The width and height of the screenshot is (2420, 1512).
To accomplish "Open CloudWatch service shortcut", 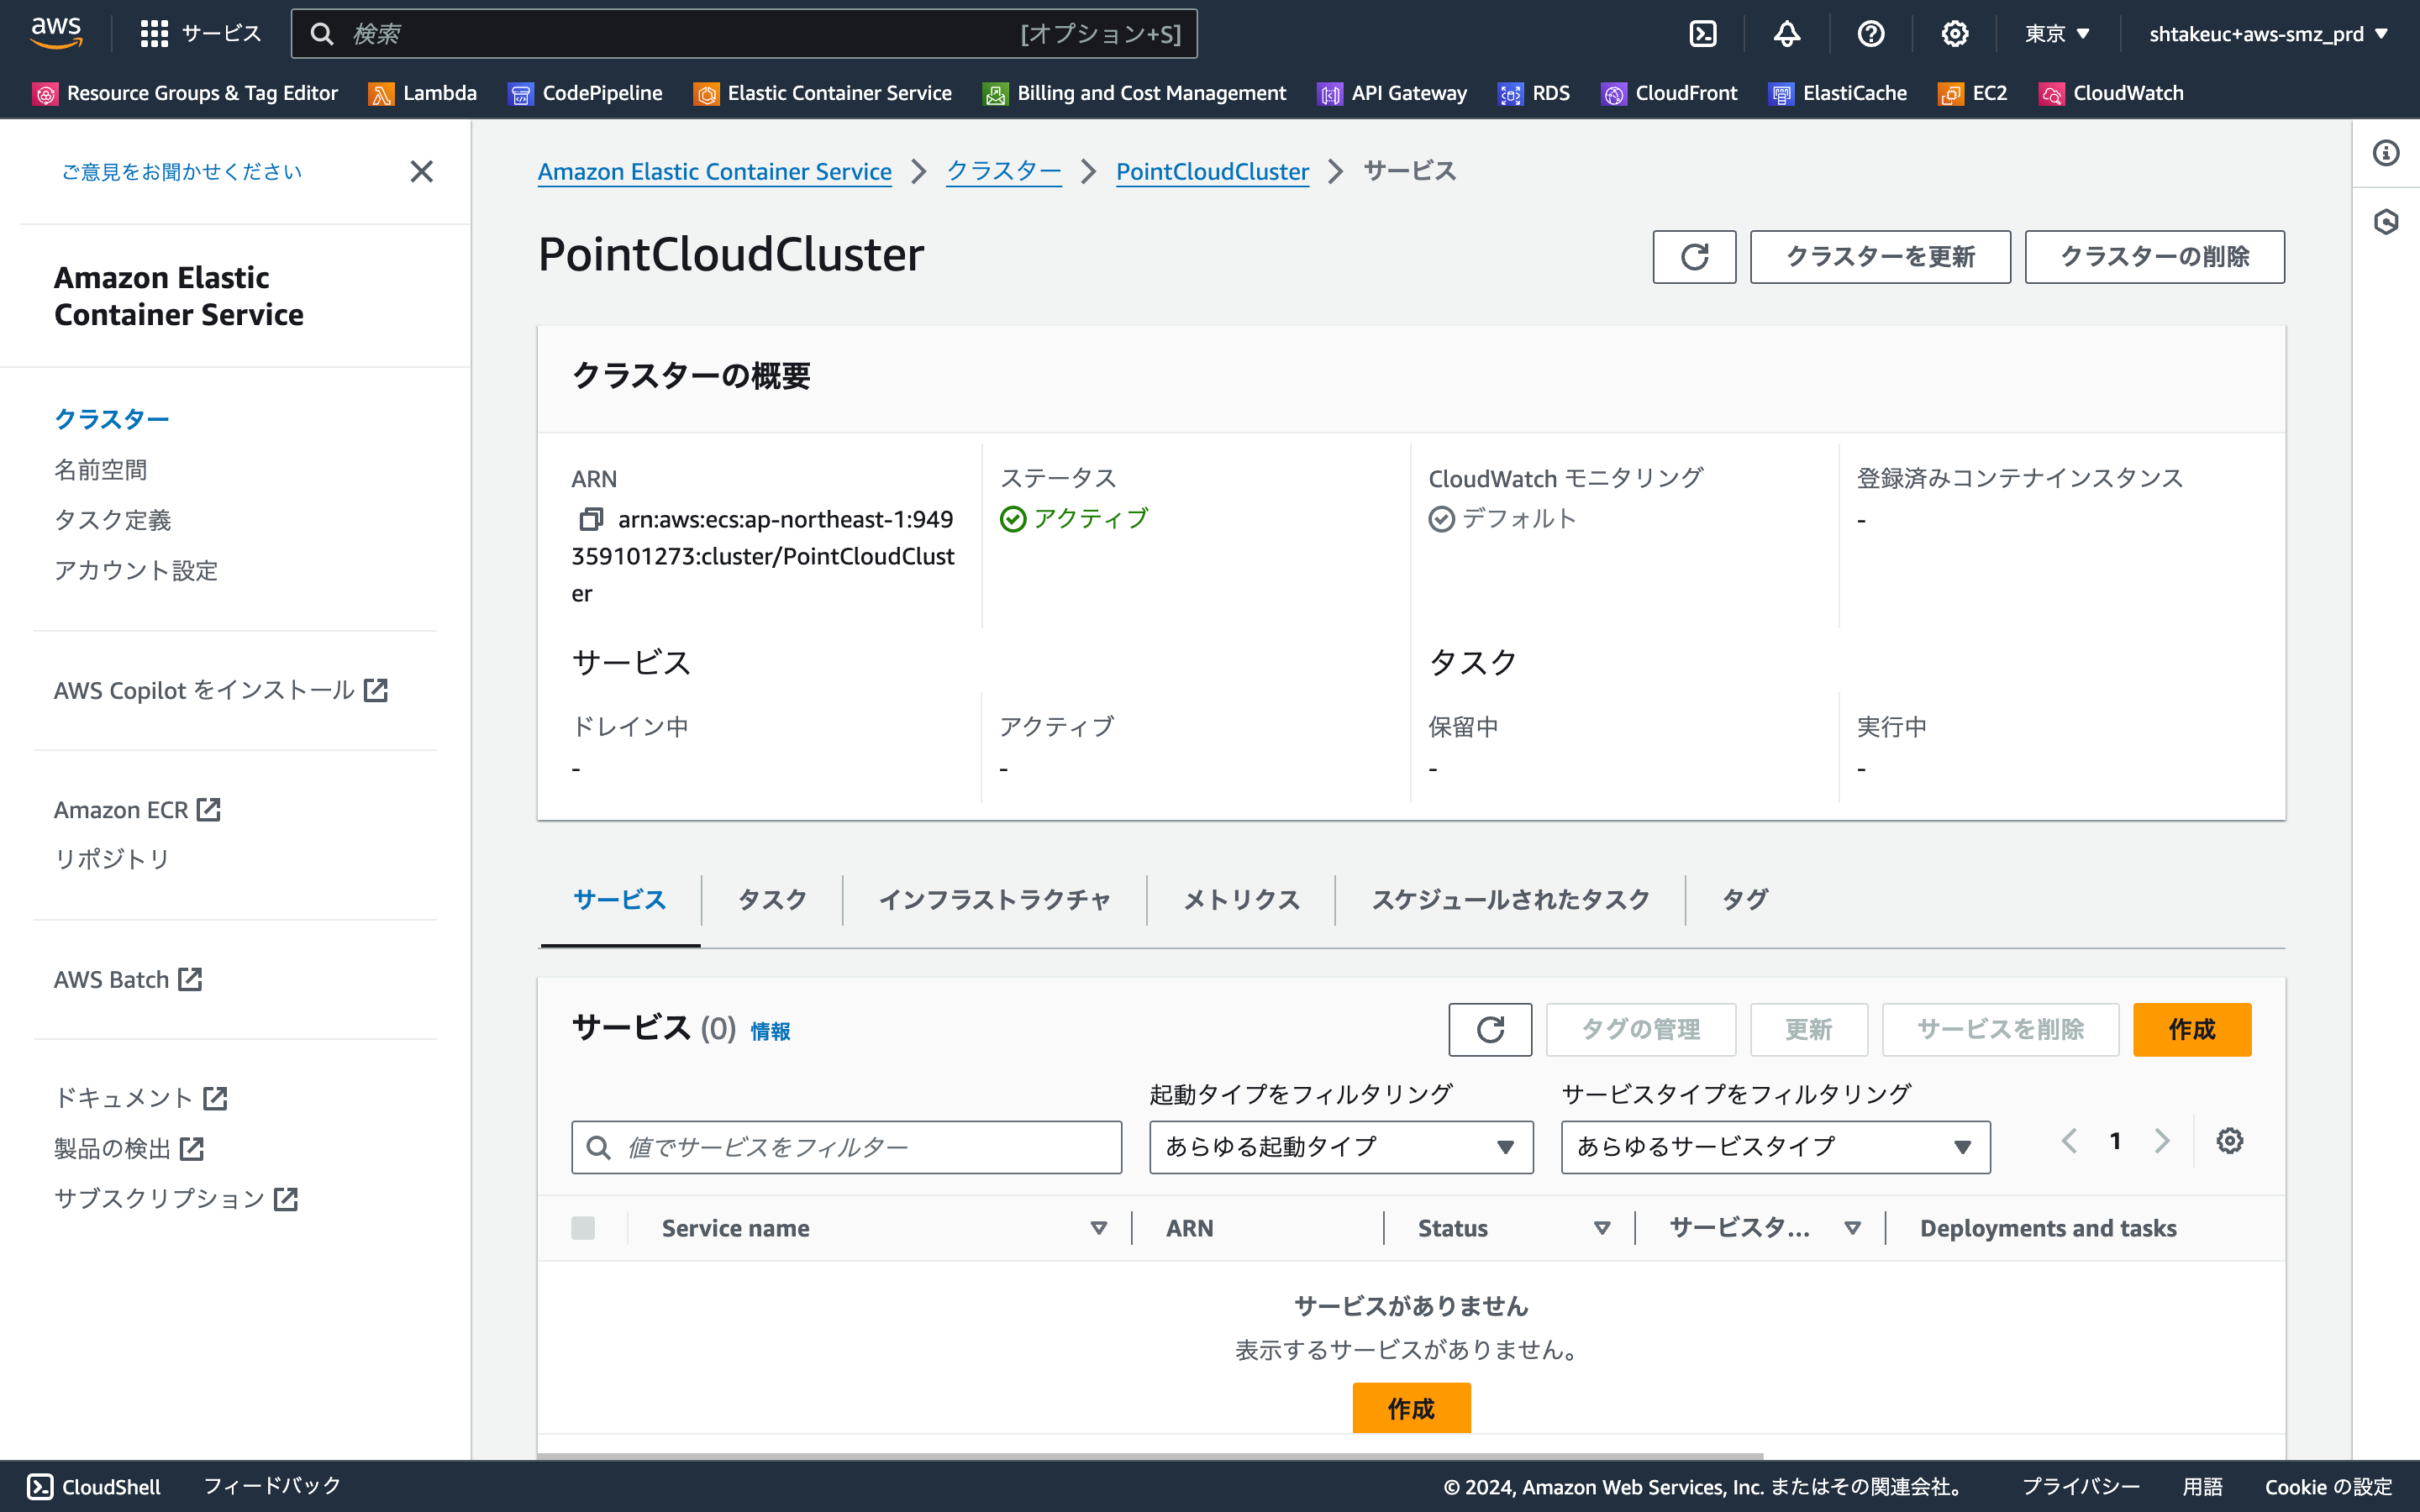I will click(2112, 93).
